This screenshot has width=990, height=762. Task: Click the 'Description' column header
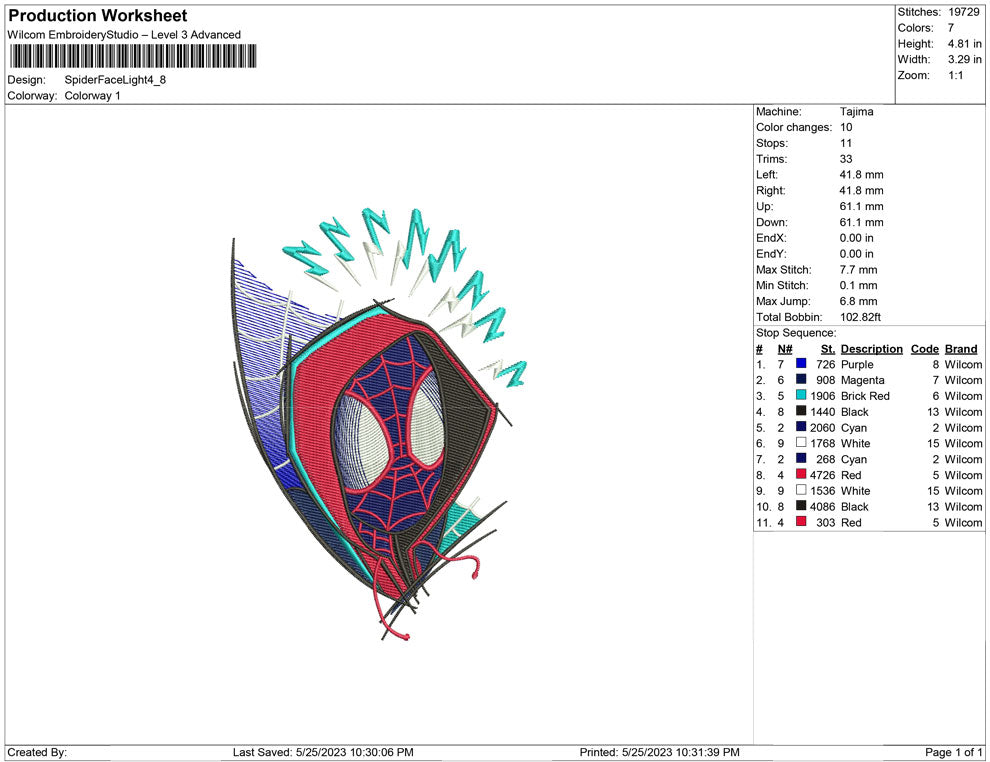pos(872,349)
